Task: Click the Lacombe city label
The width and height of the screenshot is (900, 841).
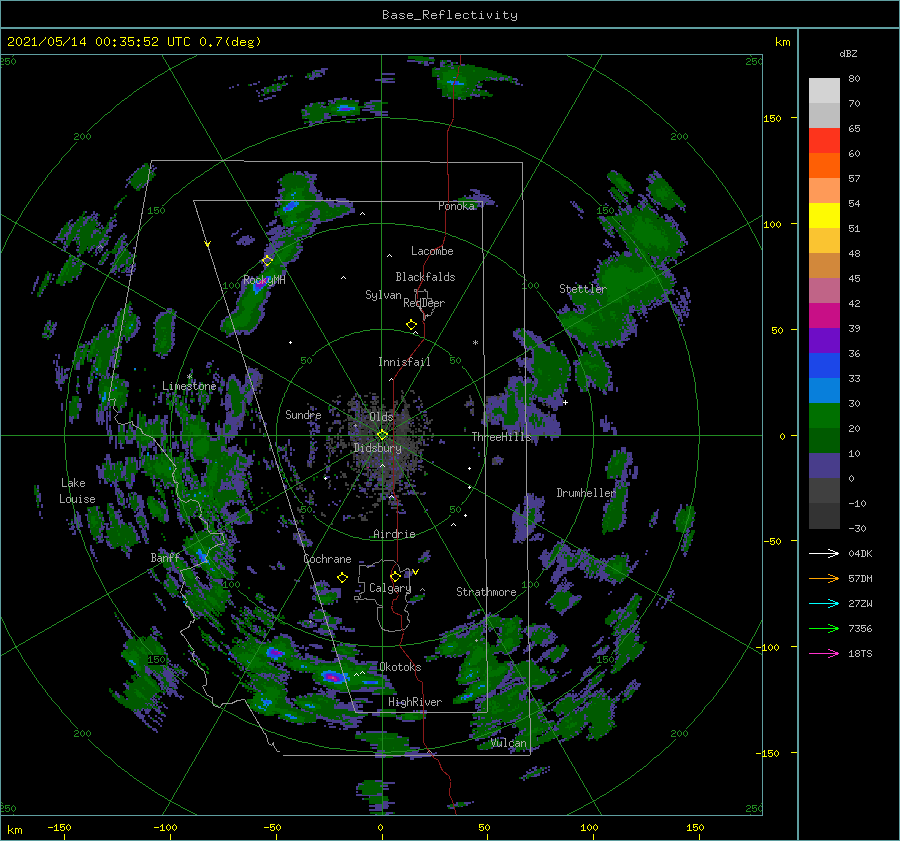Action: click(x=432, y=251)
